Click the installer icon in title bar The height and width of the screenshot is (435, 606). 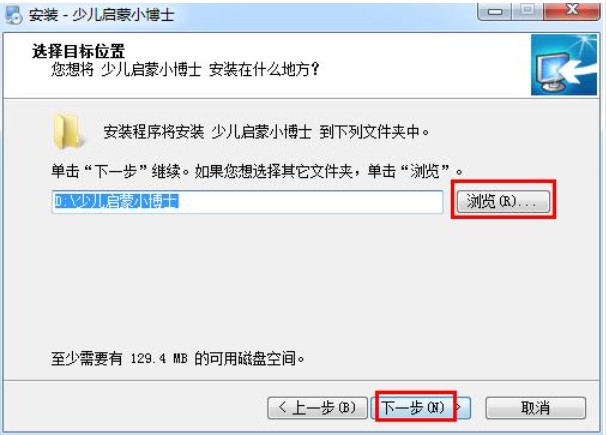pyautogui.click(x=13, y=14)
